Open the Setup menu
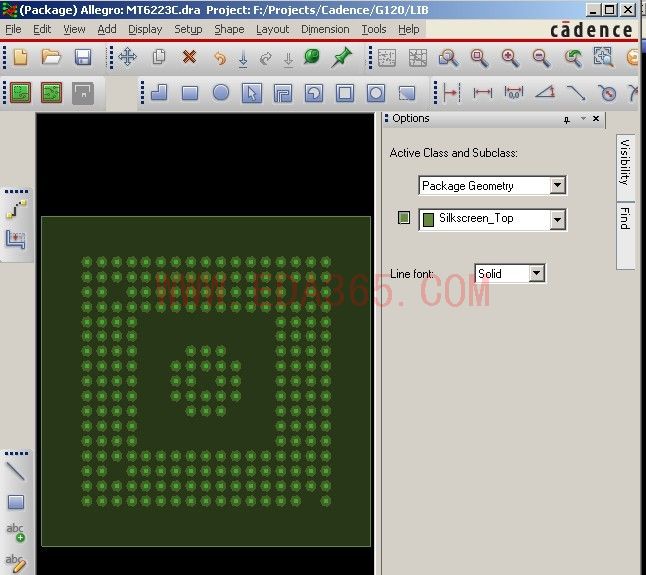 point(188,29)
